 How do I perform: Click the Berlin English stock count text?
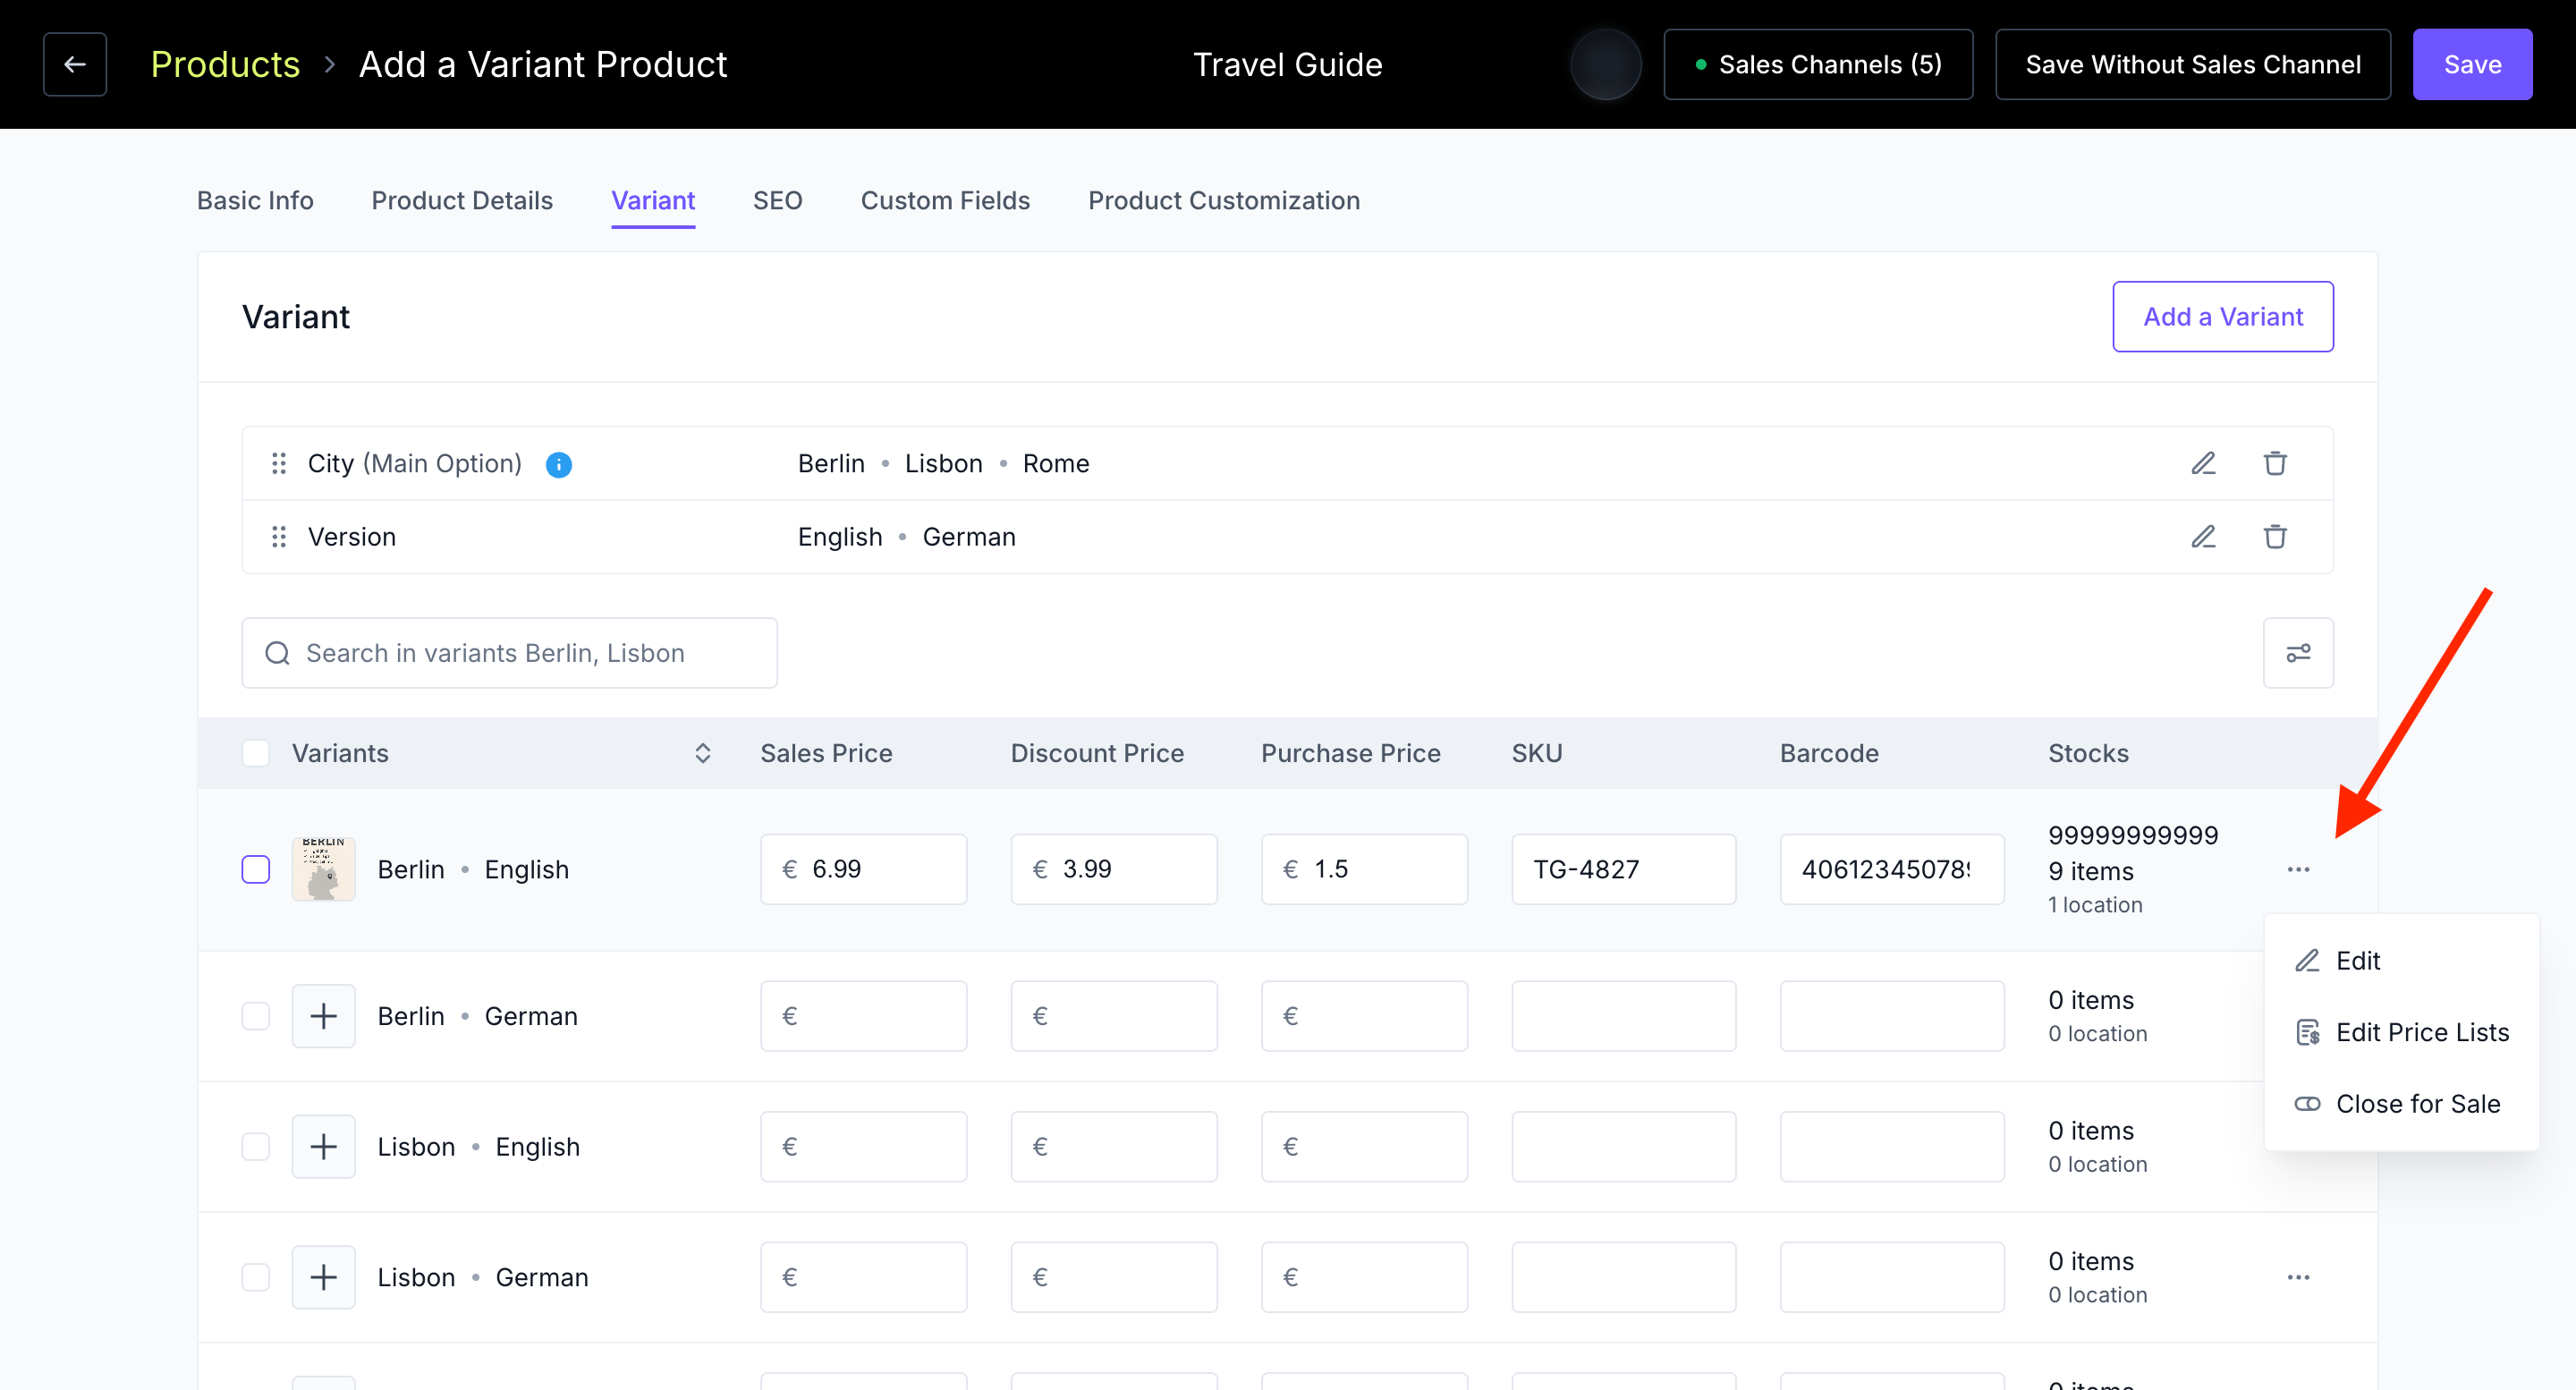pyautogui.click(x=2133, y=853)
